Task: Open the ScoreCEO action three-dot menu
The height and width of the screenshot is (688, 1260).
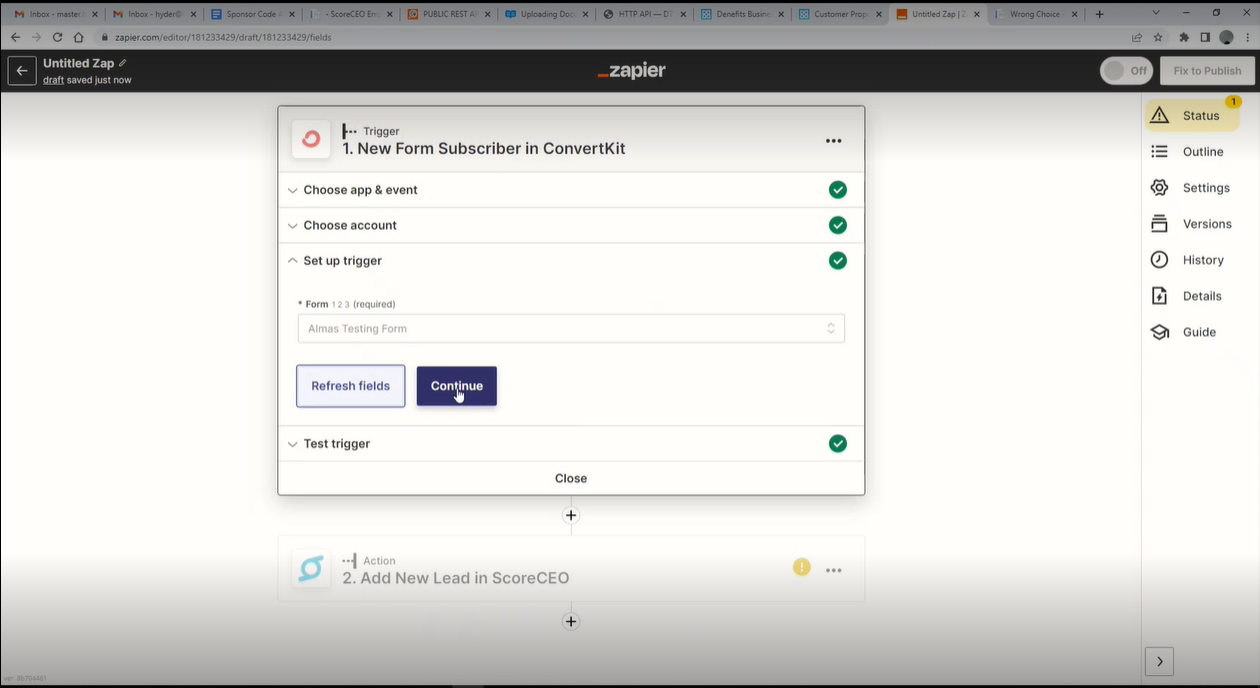Action: pos(834,570)
